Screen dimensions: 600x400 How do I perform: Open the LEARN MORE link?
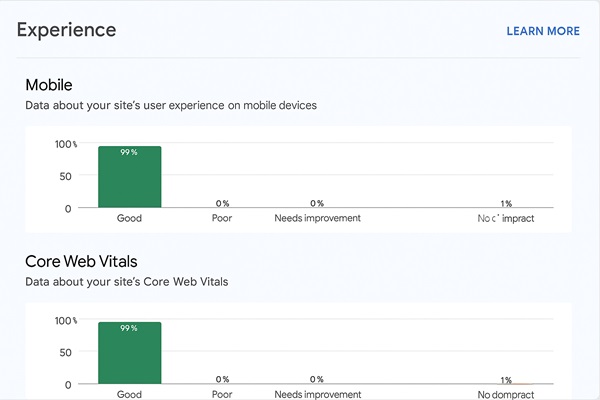pos(542,31)
